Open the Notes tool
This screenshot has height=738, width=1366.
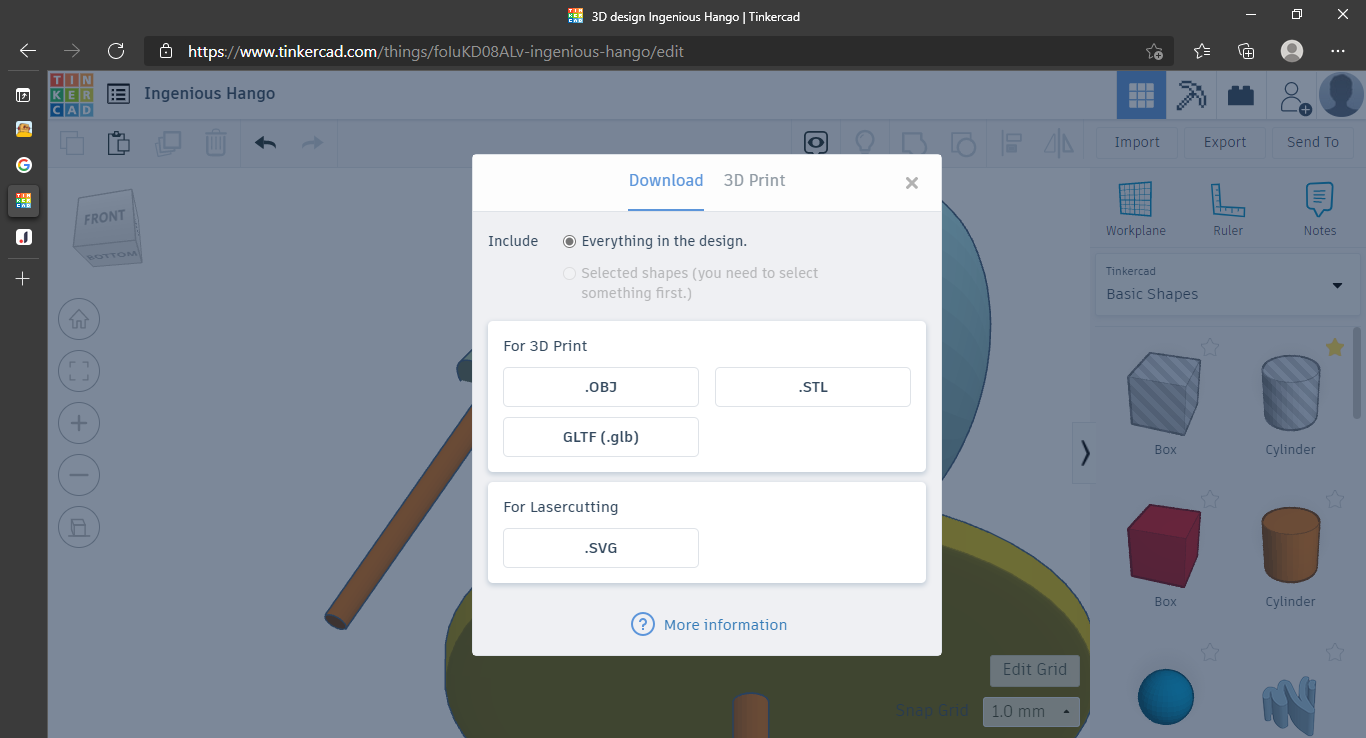click(1320, 210)
